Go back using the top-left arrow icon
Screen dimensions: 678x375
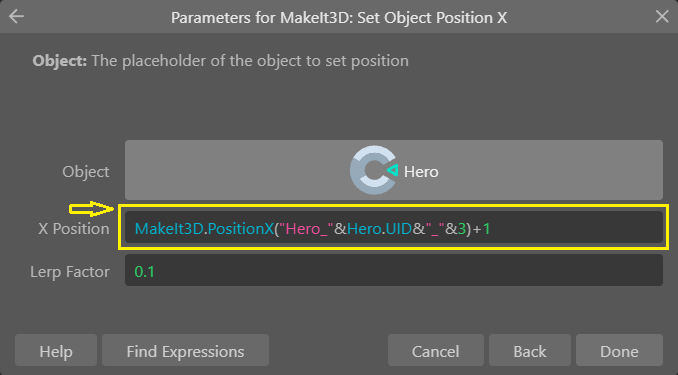[16, 16]
